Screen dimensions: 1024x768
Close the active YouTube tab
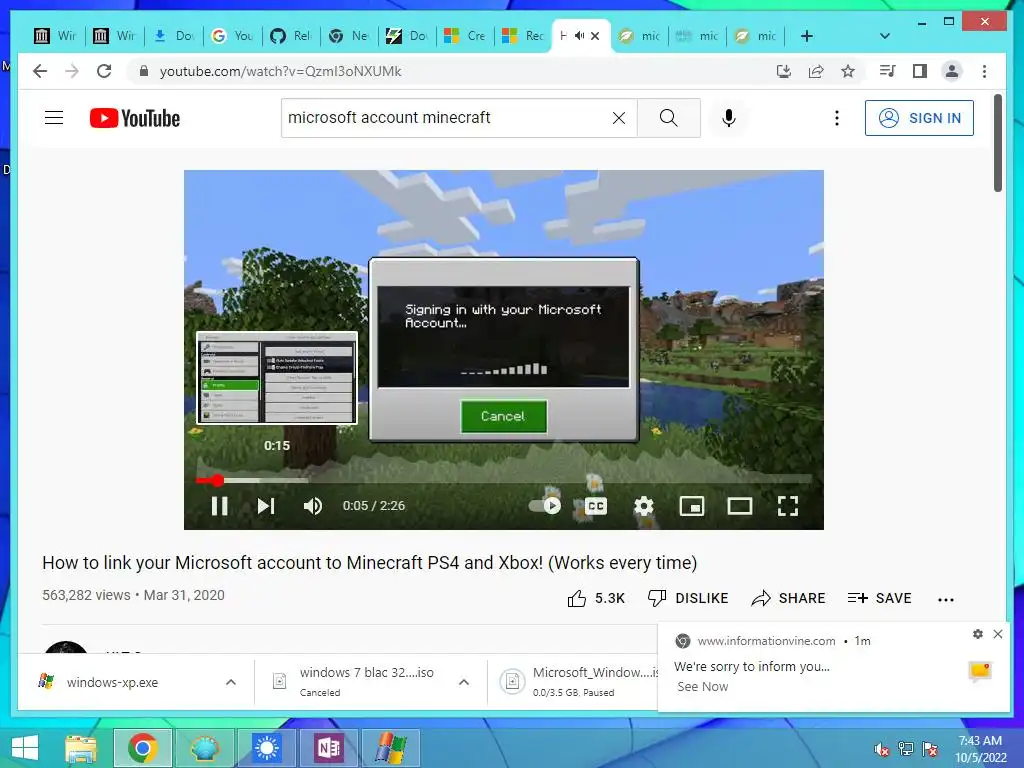pyautogui.click(x=595, y=36)
